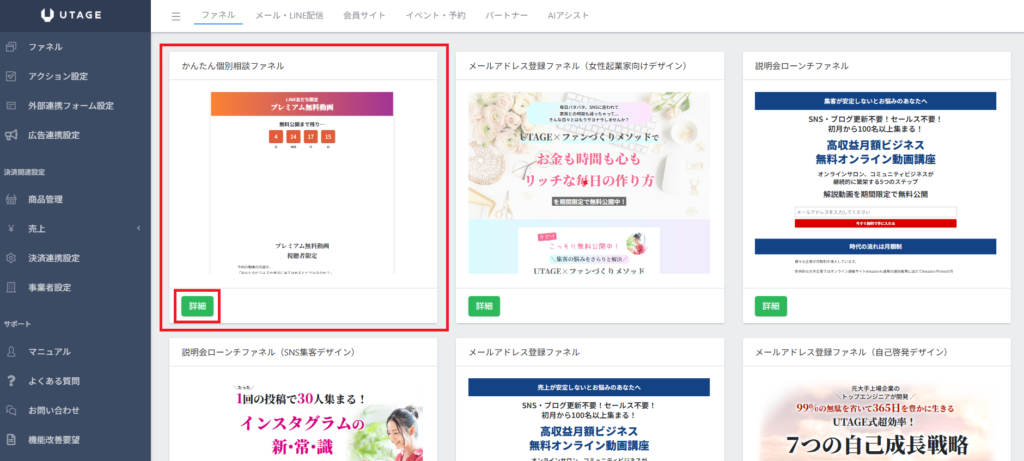1024x461 pixels.
Task: Click the 広告連携設定 megaphone icon
Action: tap(11, 135)
